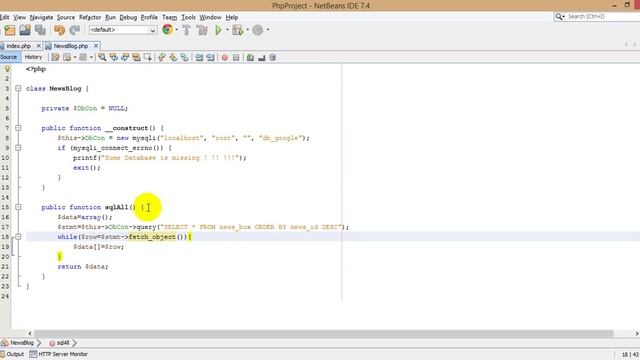Collapse the if block fold on line 9
Image resolution: width=640 pixels, height=360 pixels.
pyautogui.click(x=18, y=147)
